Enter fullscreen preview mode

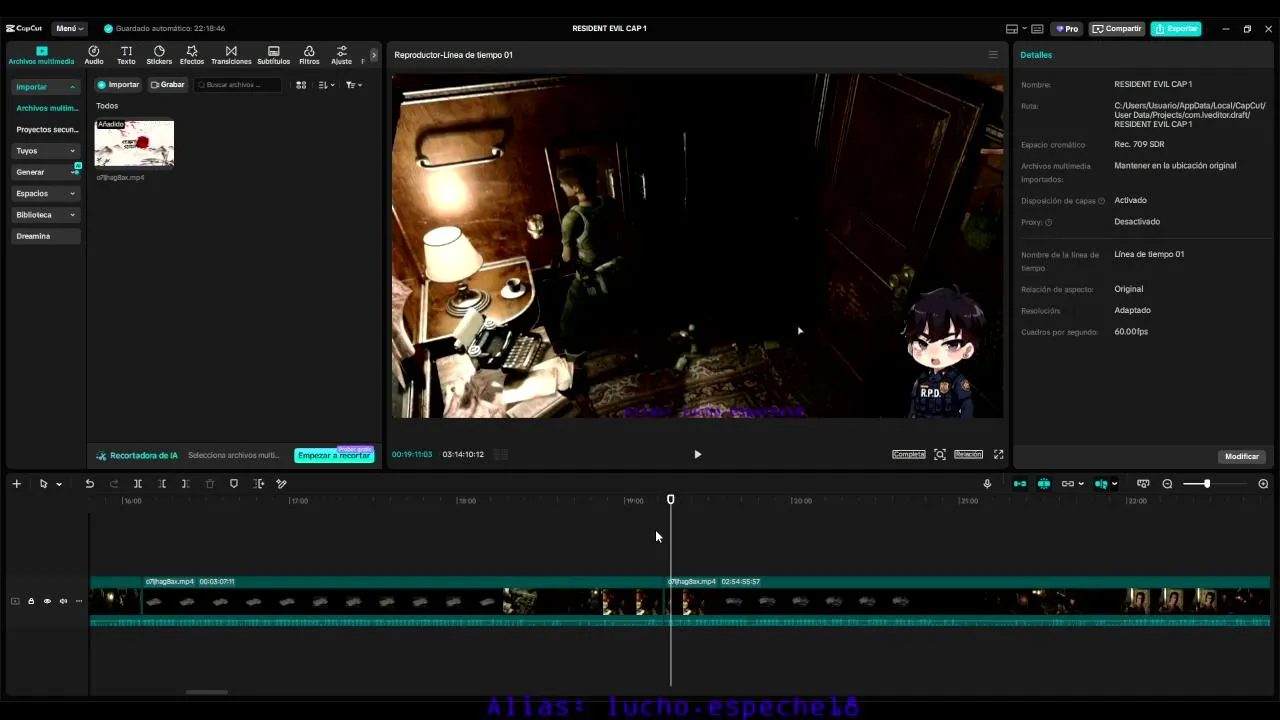pos(998,455)
